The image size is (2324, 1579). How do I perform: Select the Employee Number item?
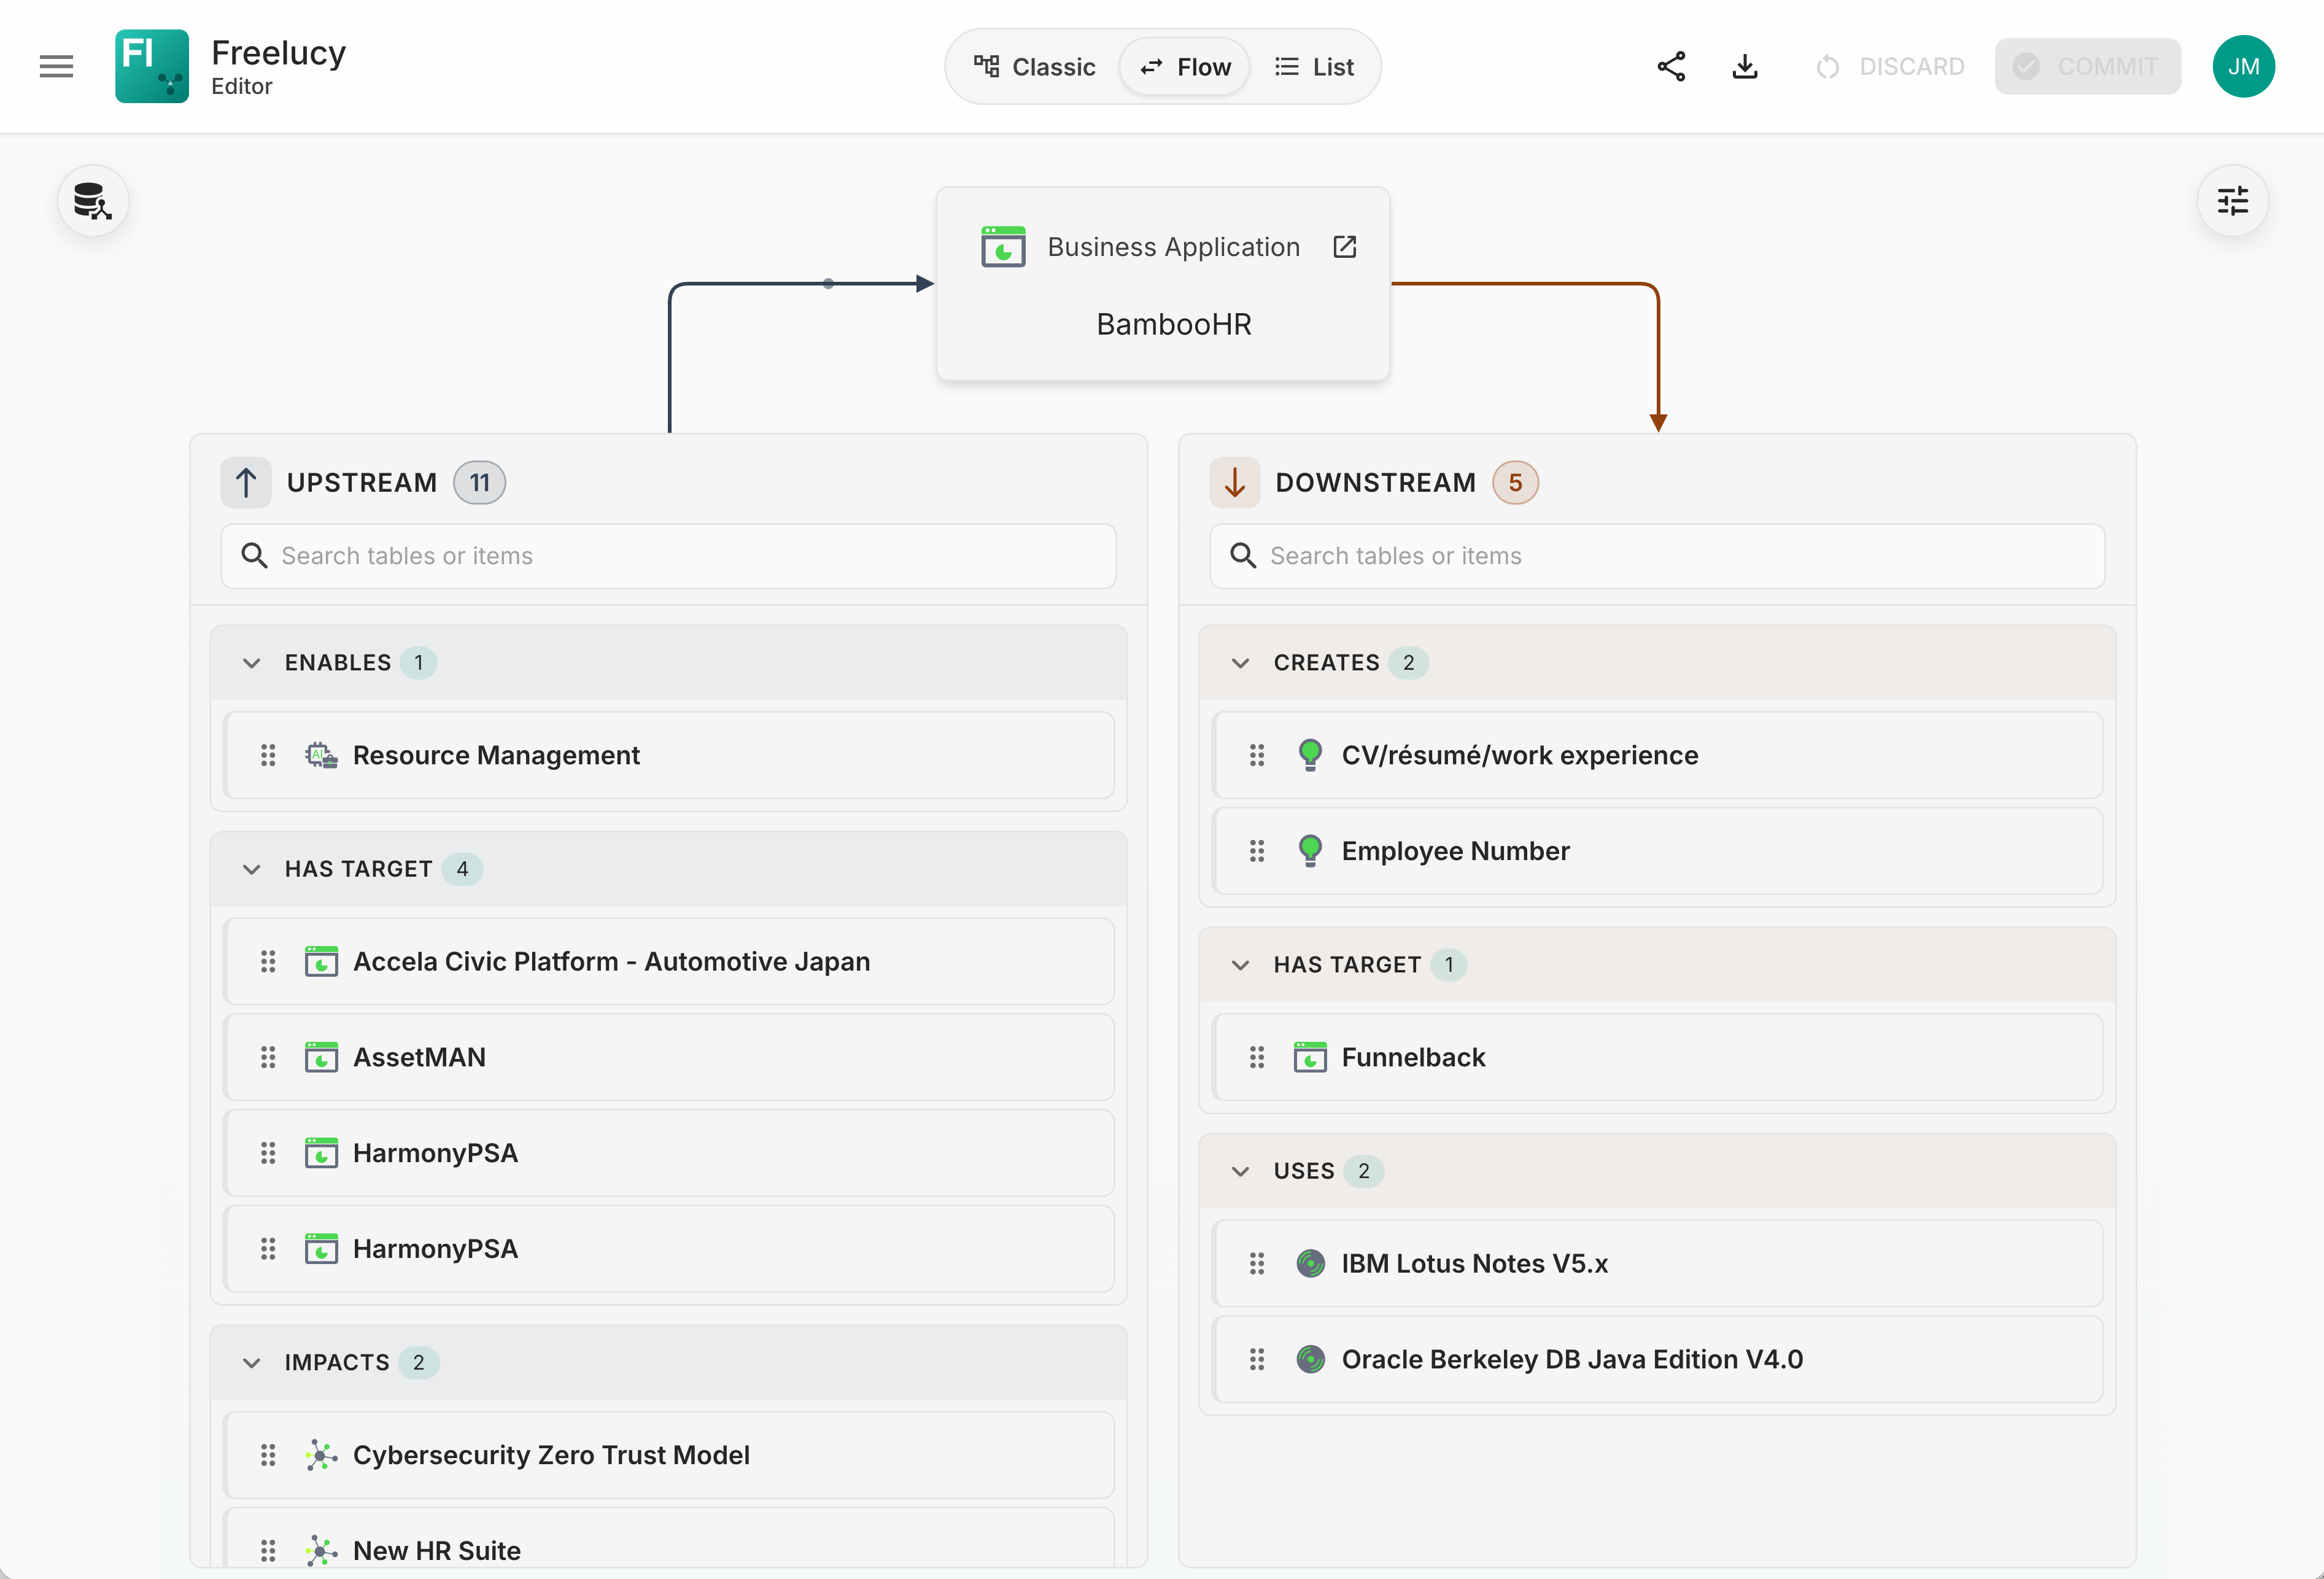[1658, 851]
